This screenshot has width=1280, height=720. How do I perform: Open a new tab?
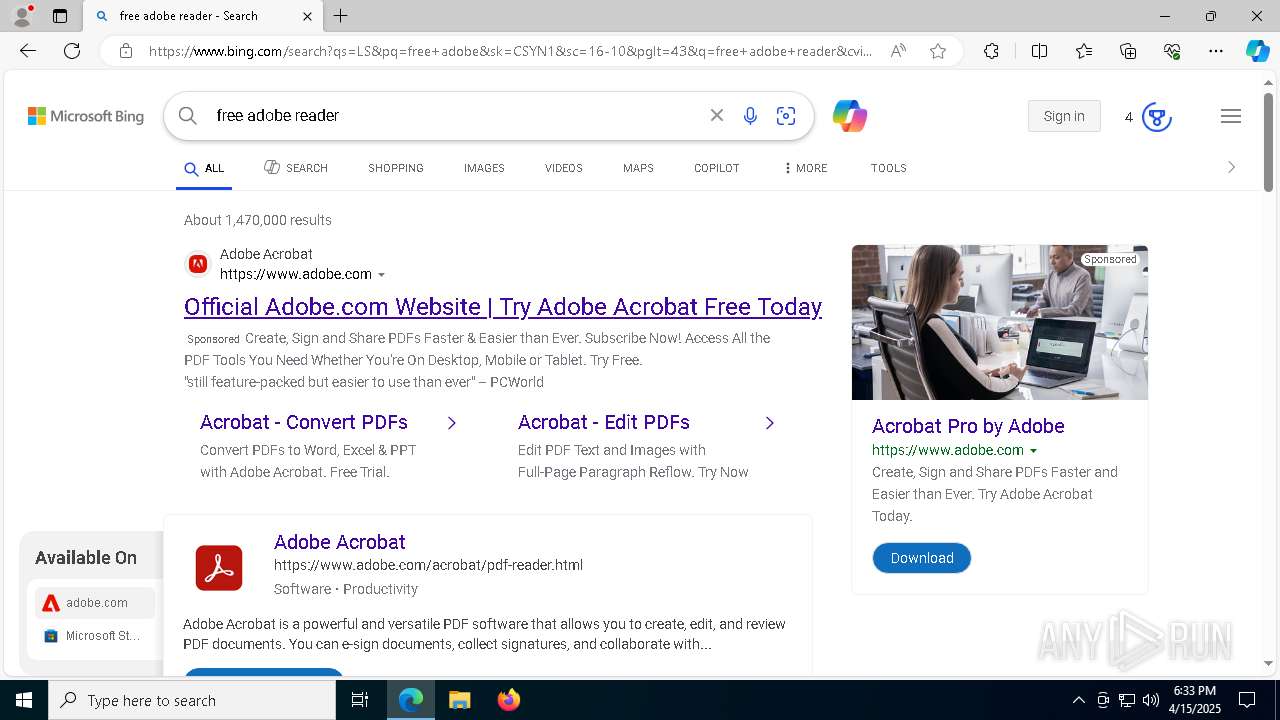pos(341,16)
